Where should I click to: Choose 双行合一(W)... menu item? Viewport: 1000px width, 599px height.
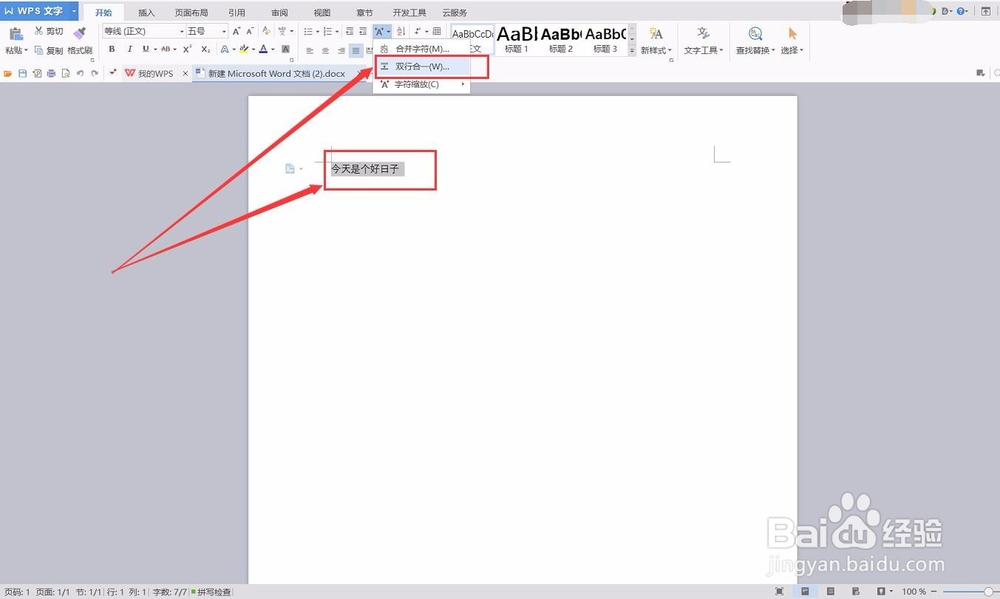tap(422, 66)
